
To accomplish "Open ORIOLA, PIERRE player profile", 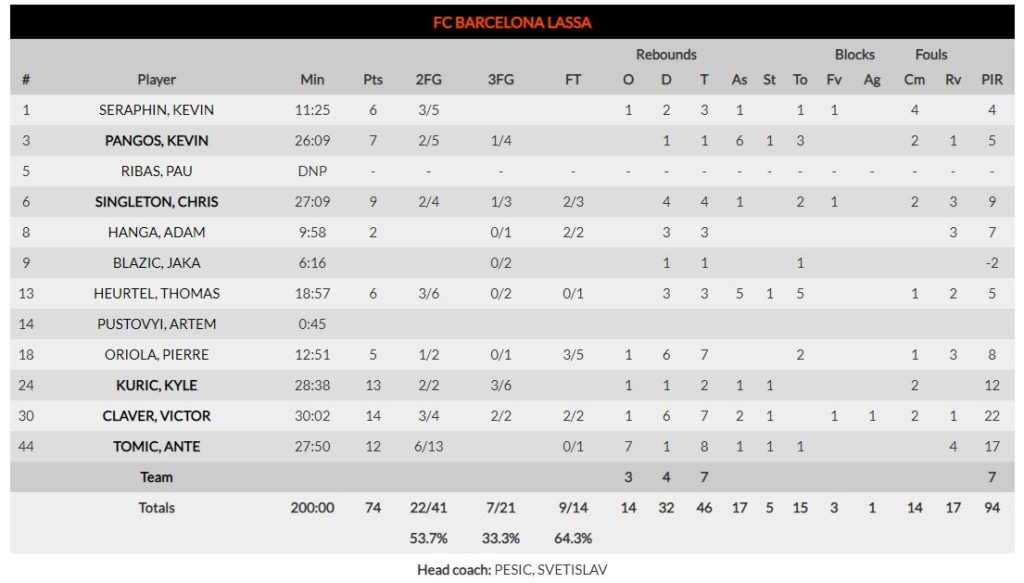I will tap(156, 355).
